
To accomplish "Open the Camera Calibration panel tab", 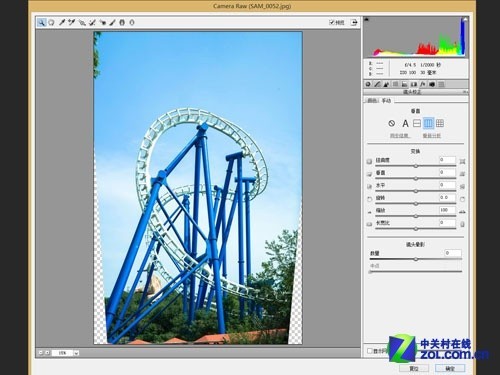I will [x=432, y=84].
